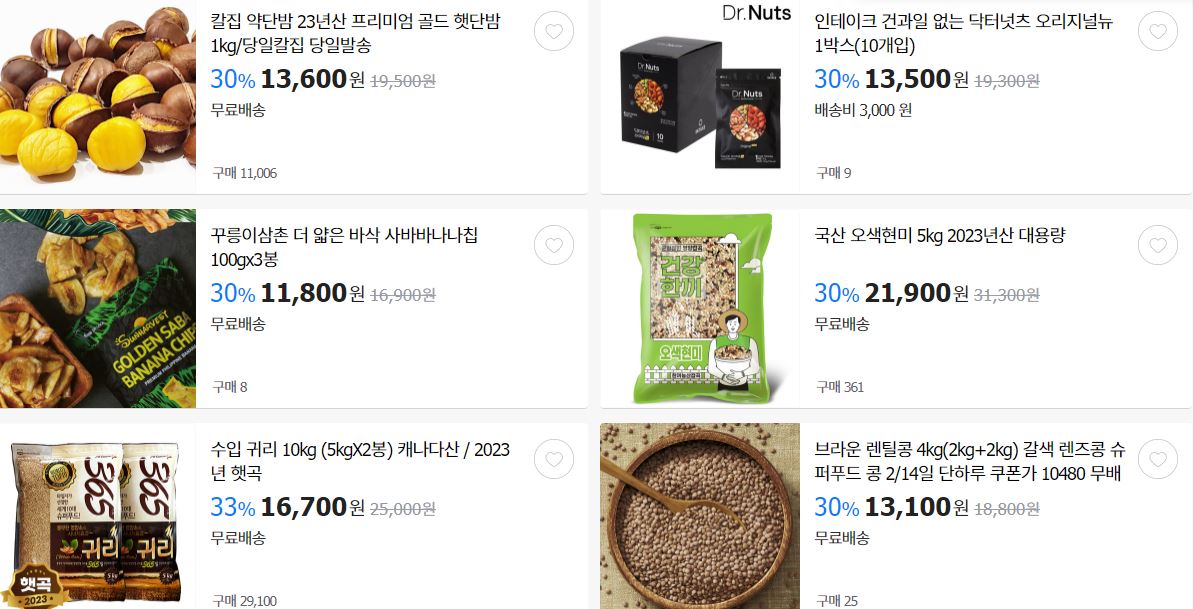Viewport: 1193px width, 609px height.
Task: Tap heart icon for 국산 오색현미 5kg
Action: (x=1158, y=245)
